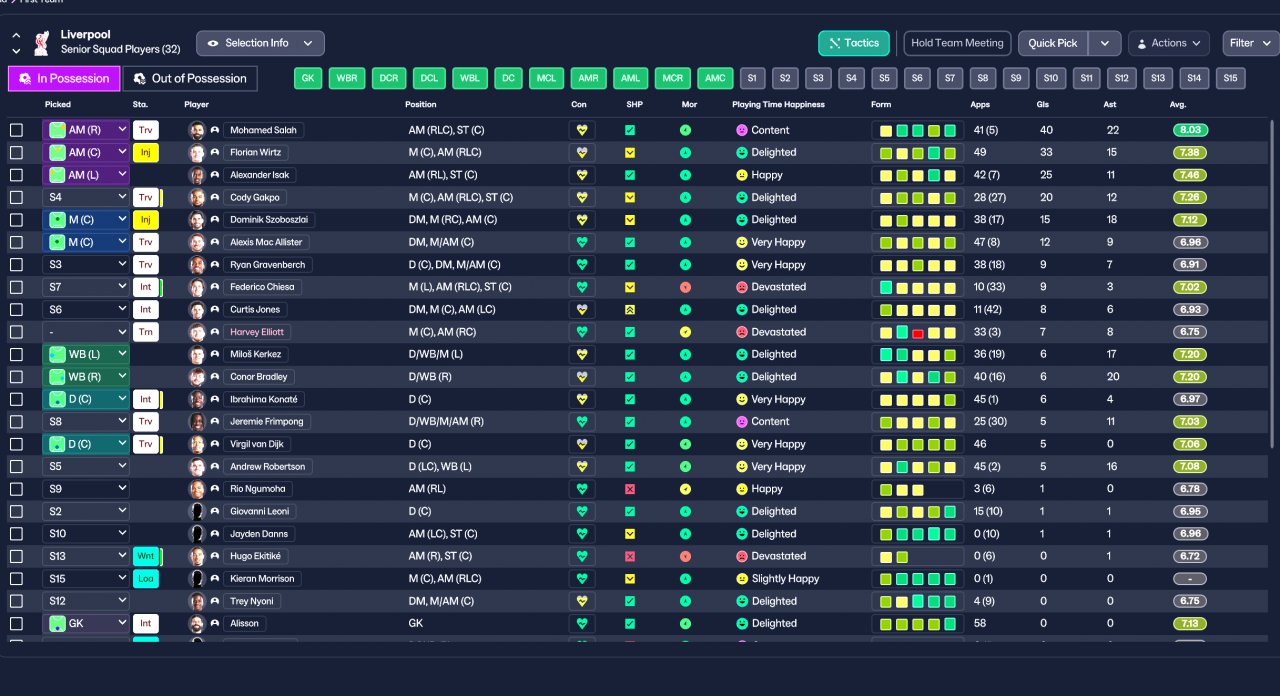Viewport: 1280px width, 696px height.
Task: Click Alexander Isak's Happy face icon
Action: point(742,175)
